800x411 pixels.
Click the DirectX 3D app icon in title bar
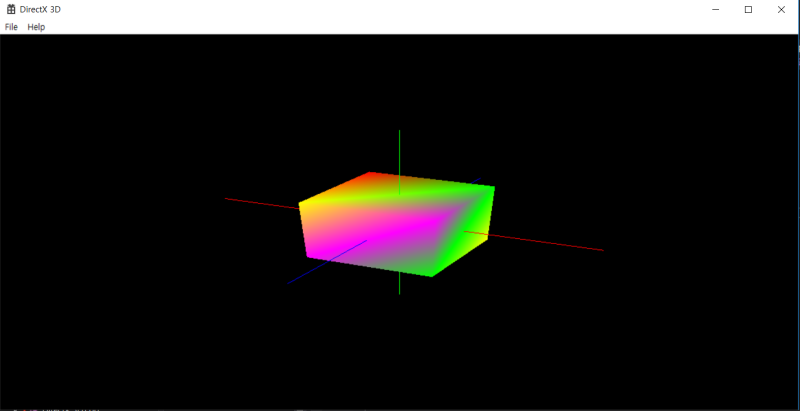click(x=11, y=9)
